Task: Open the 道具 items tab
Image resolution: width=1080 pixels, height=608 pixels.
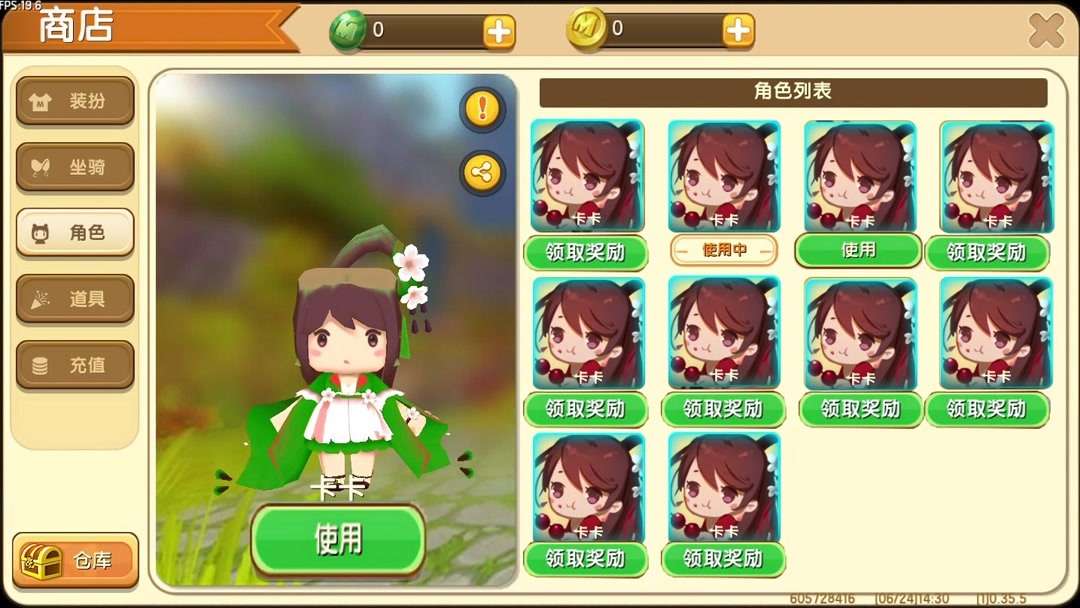Action: pos(75,299)
